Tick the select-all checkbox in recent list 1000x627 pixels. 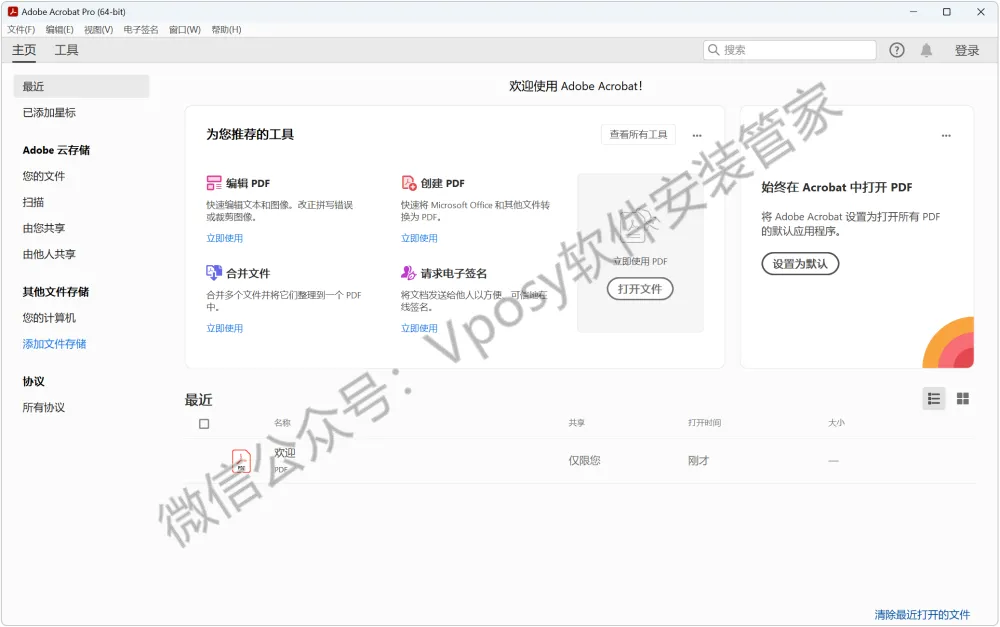[204, 424]
